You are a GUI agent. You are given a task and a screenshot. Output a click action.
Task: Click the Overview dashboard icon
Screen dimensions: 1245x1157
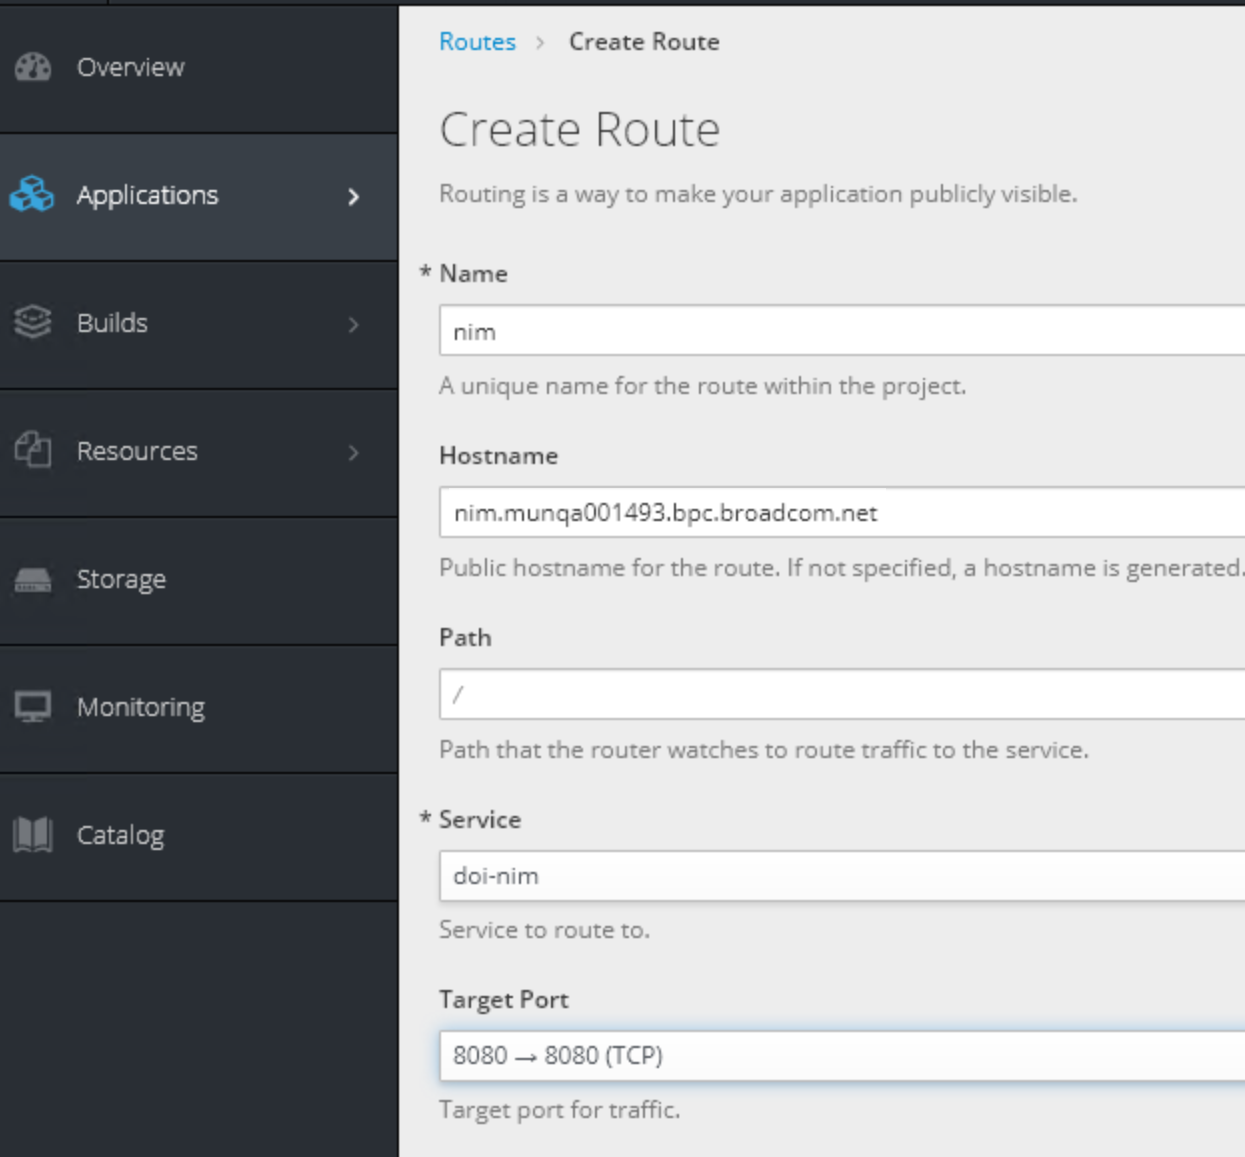tap(33, 67)
